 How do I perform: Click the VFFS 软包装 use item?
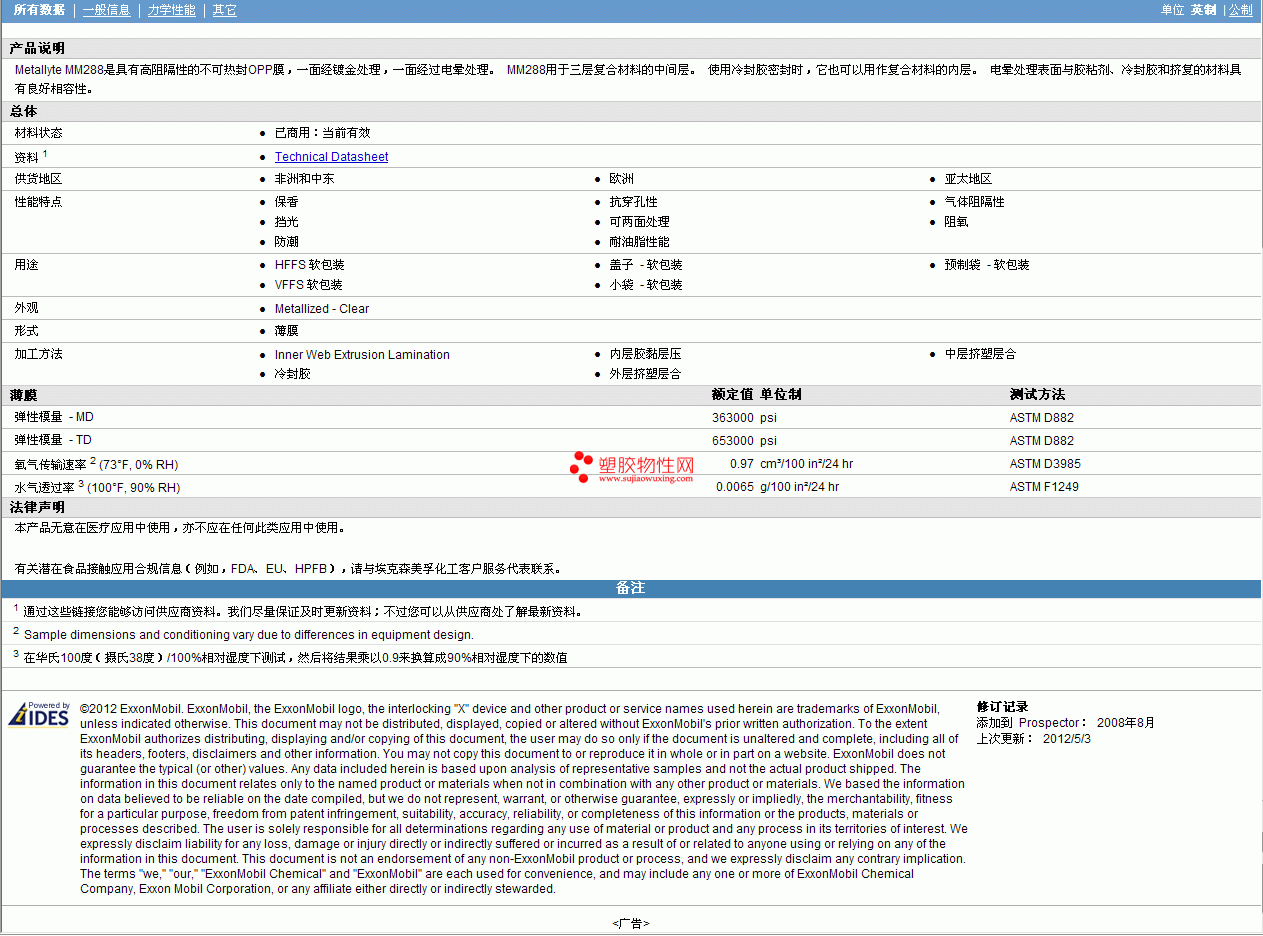[309, 285]
